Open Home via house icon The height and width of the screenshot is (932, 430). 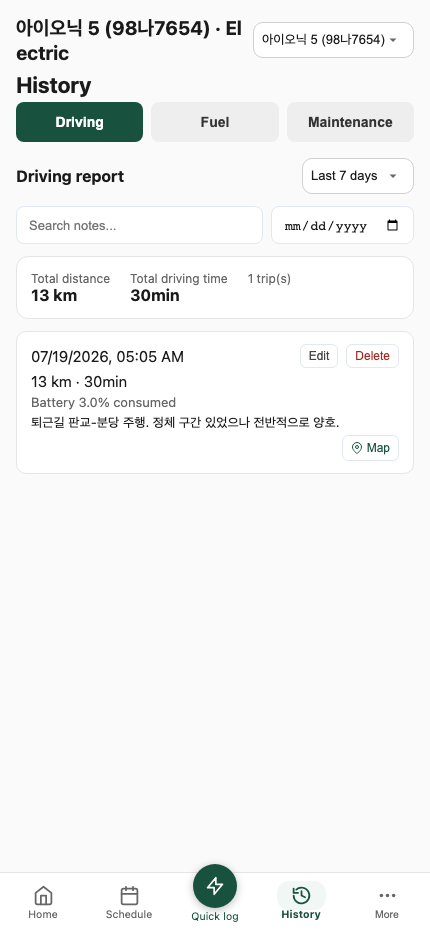click(x=43, y=895)
